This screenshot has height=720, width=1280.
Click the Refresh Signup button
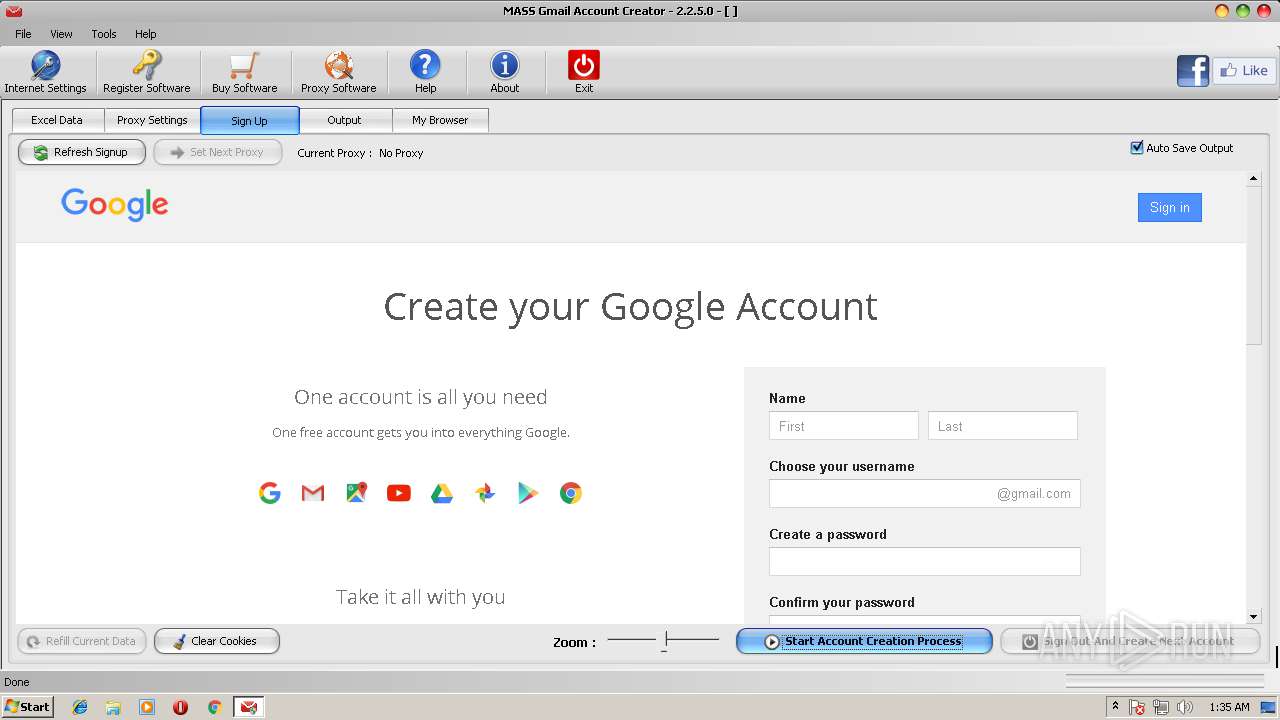[82, 152]
